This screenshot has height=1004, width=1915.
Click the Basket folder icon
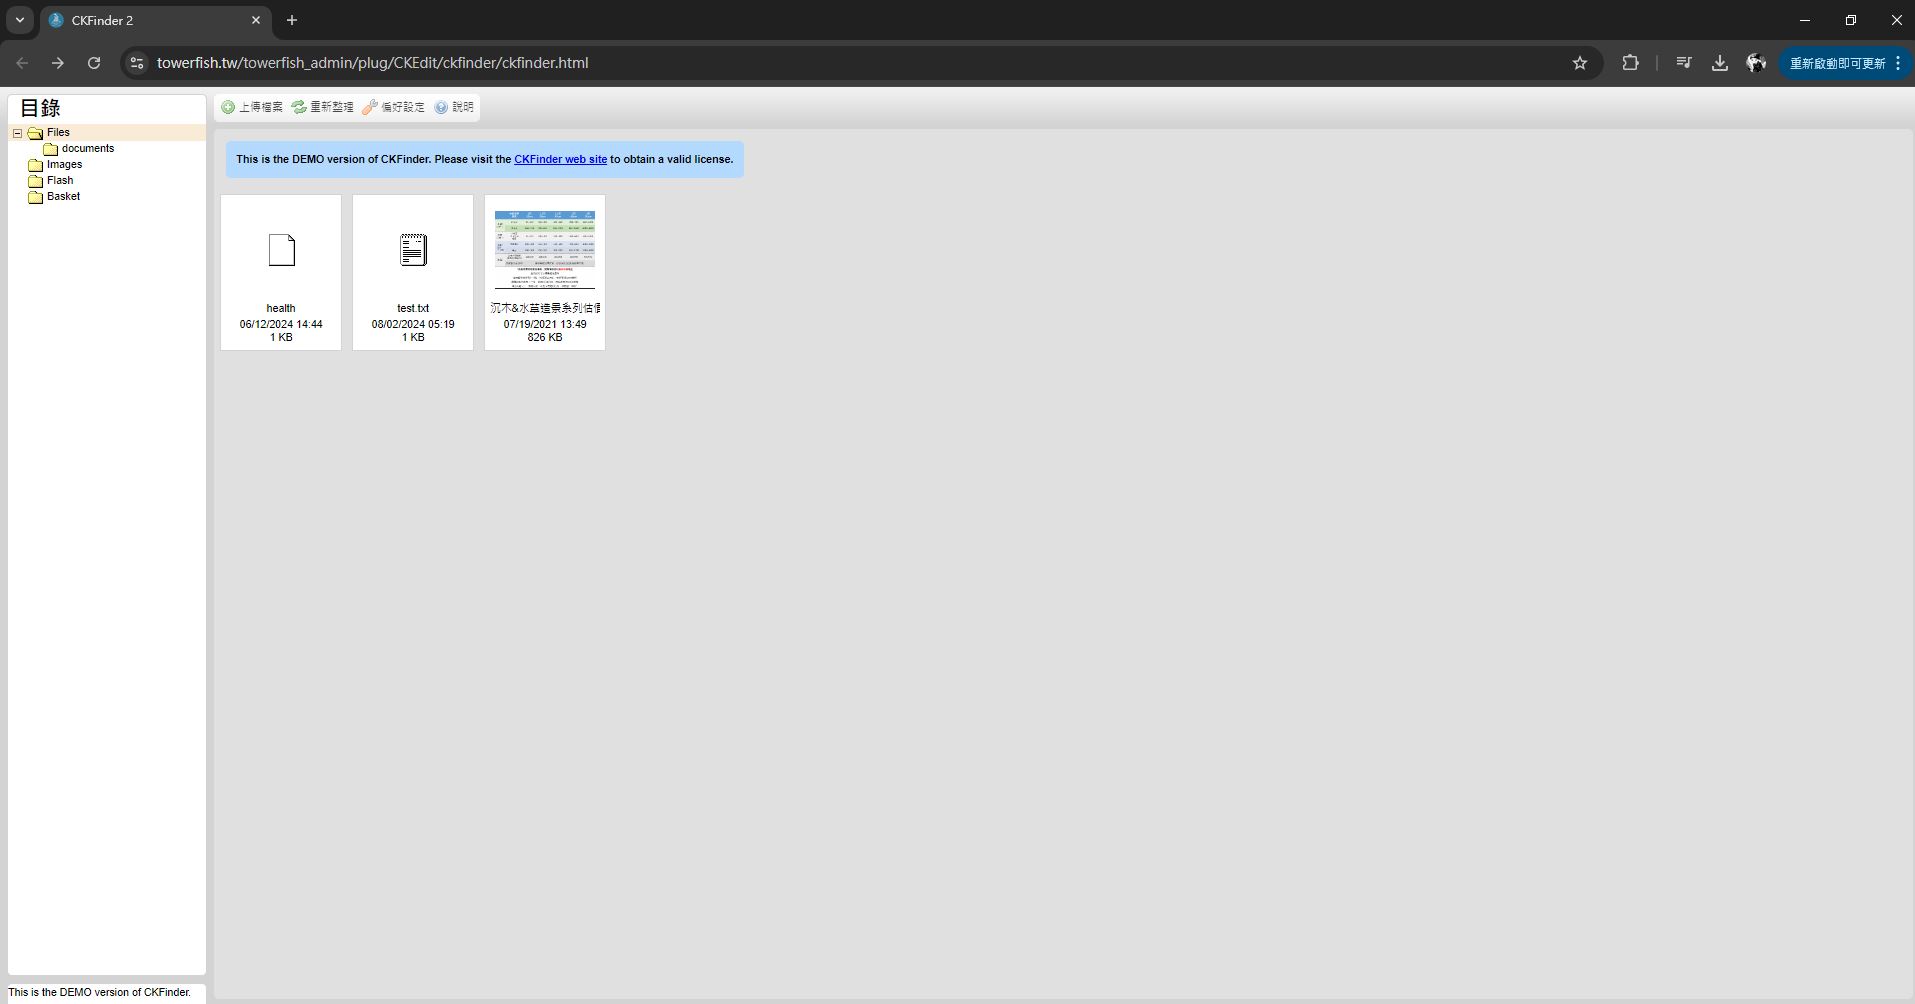[36, 197]
